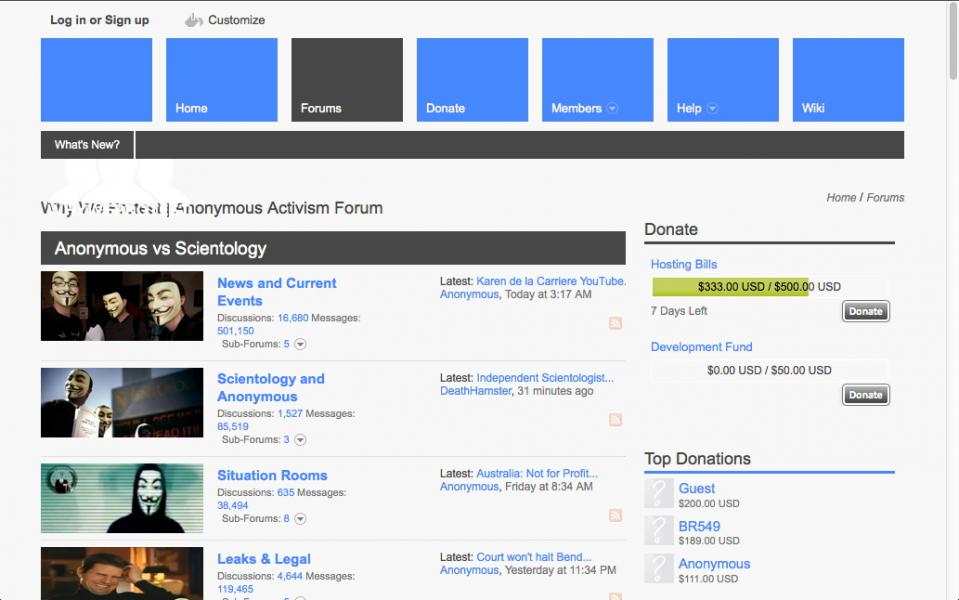Open RSS feed for News and Current Events
Image resolution: width=959 pixels, height=600 pixels.
615,323
